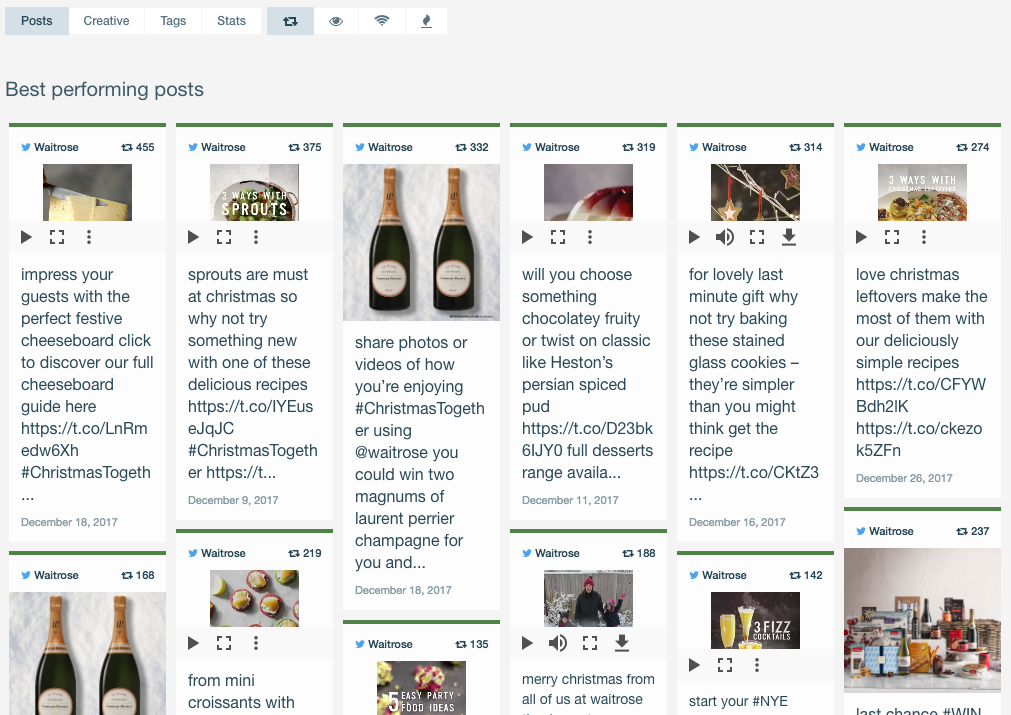Expand sprouts video to fullscreen
The height and width of the screenshot is (715, 1011).
click(224, 237)
